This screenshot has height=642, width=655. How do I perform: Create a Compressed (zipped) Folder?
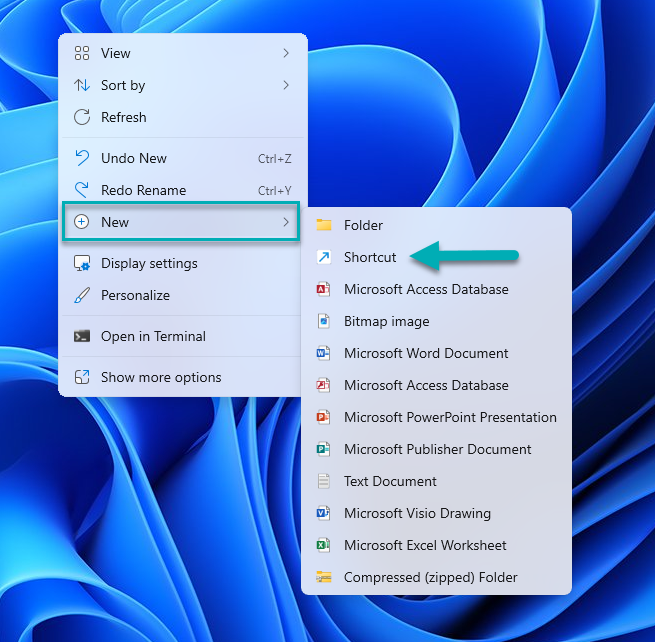[430, 577]
